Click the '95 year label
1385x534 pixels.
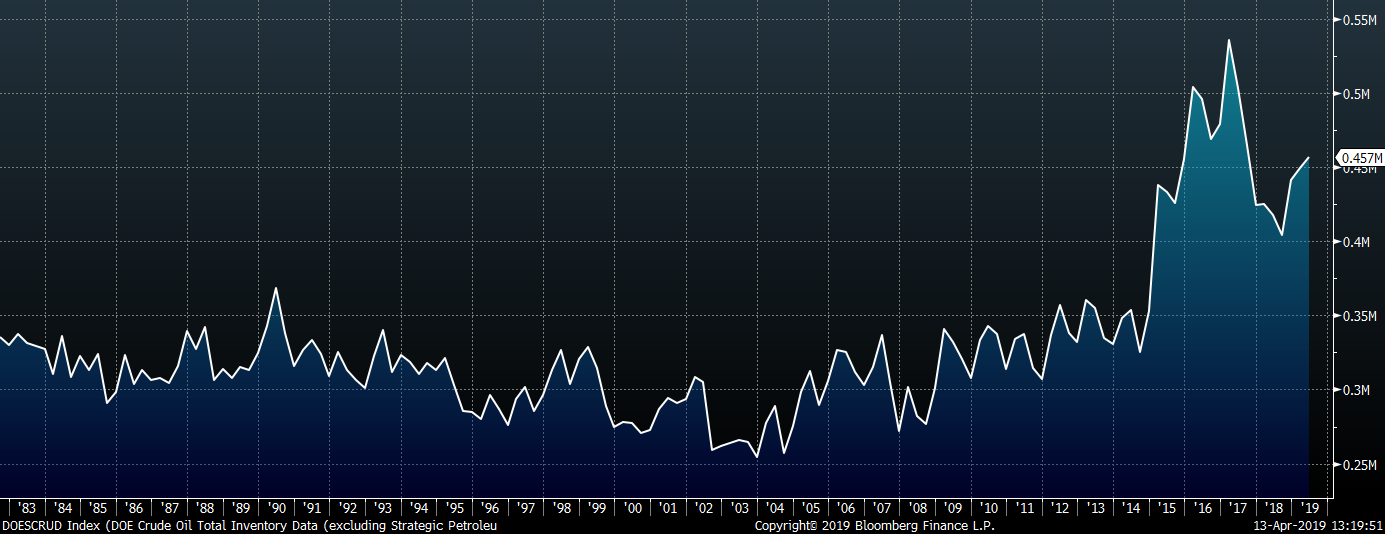click(x=455, y=508)
